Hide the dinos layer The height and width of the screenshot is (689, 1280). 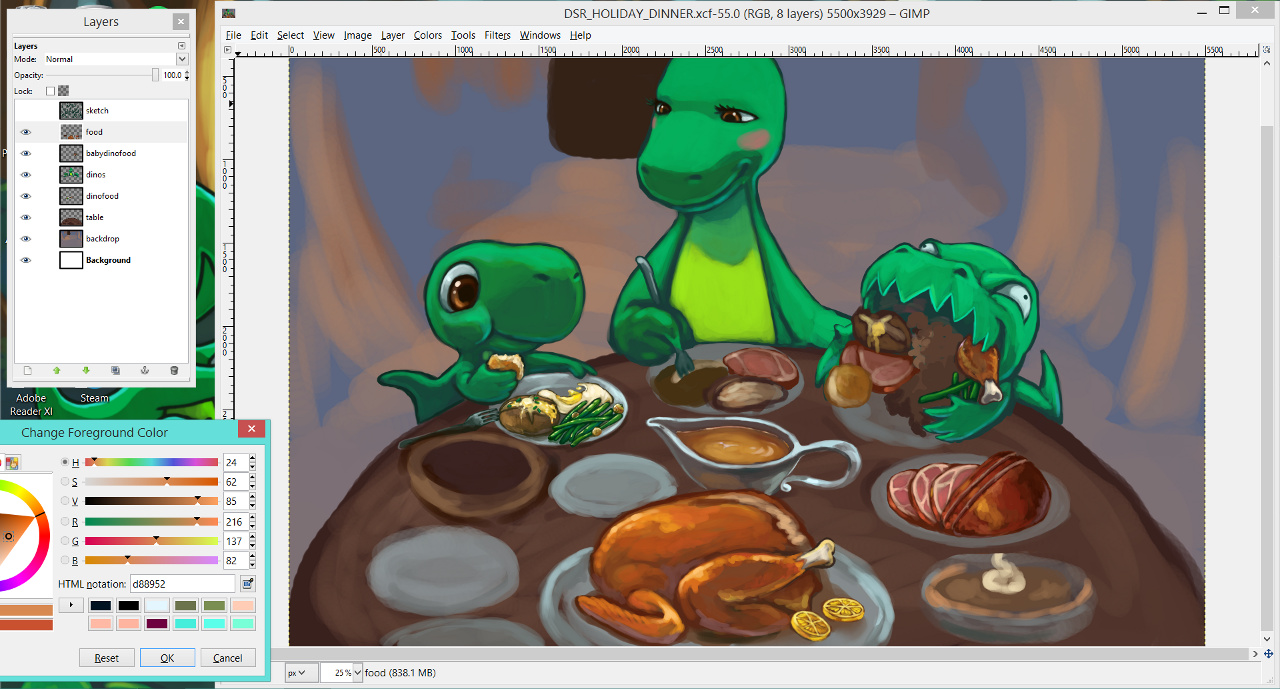pos(26,175)
